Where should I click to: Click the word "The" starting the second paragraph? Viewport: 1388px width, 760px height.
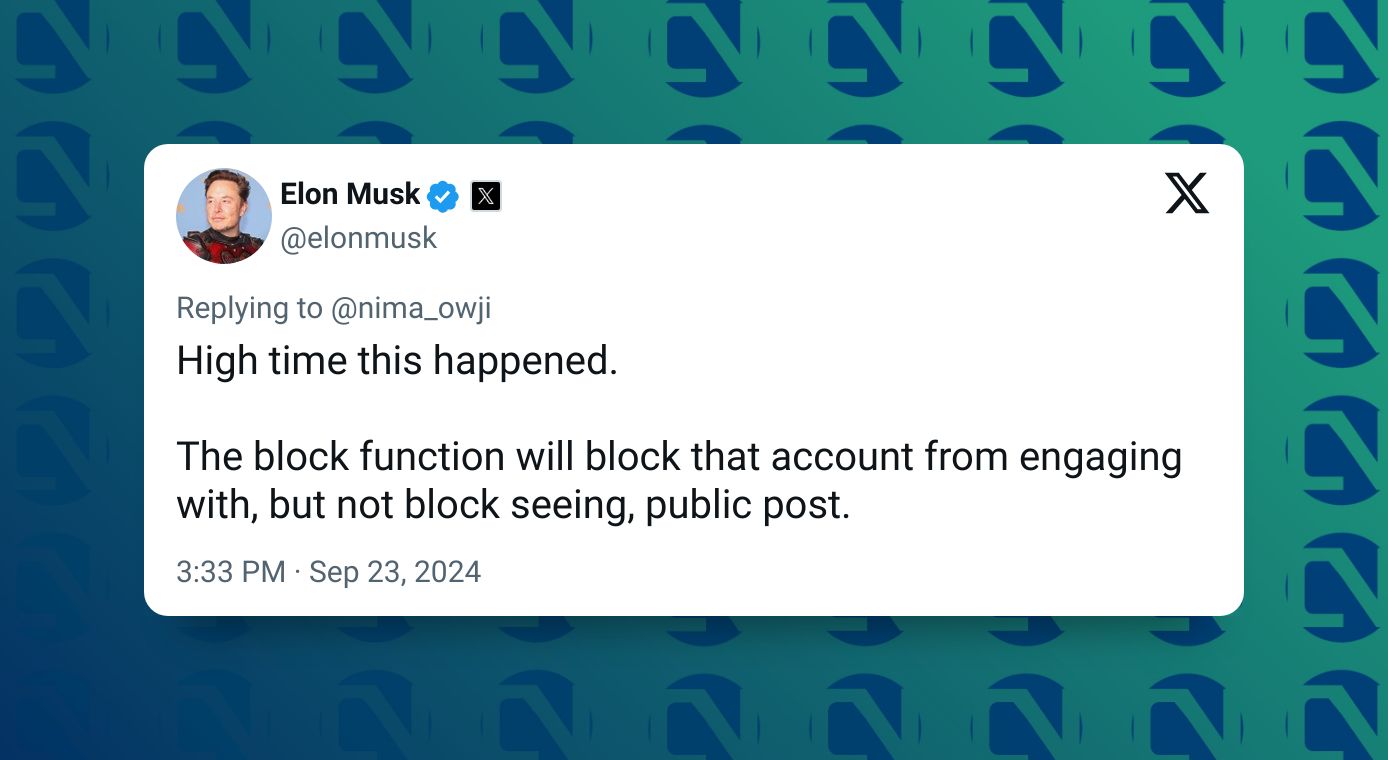pos(210,456)
